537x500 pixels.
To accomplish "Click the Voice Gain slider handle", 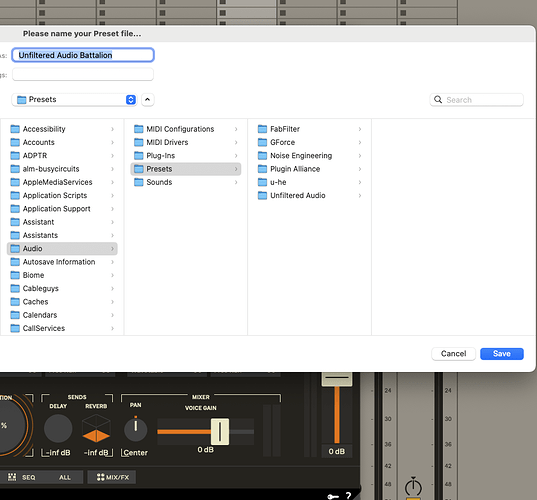I will point(220,432).
